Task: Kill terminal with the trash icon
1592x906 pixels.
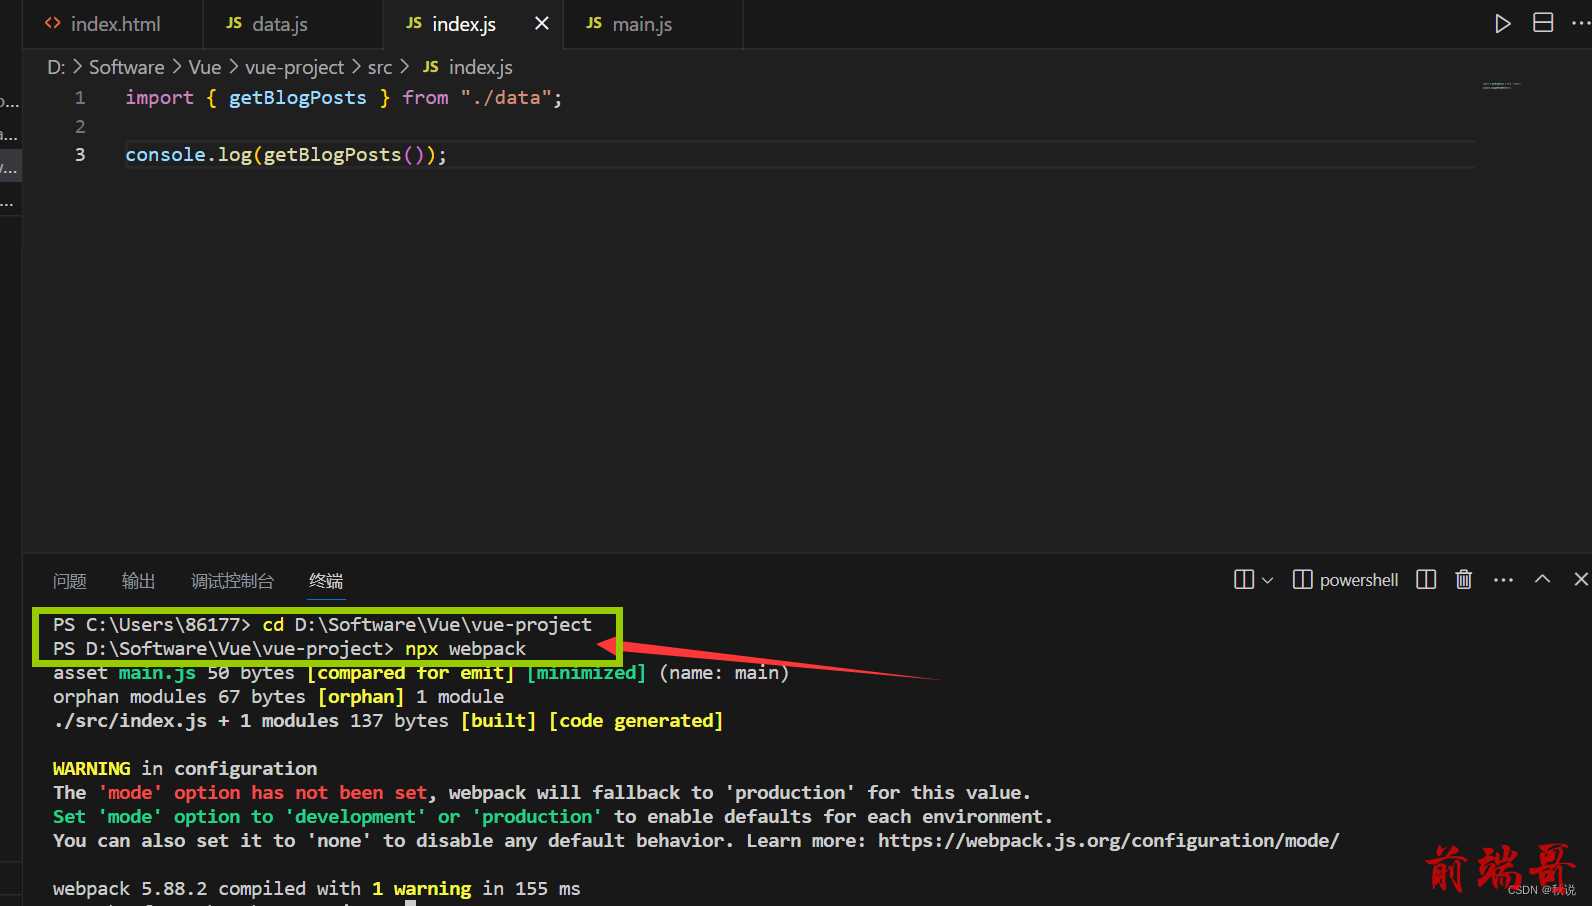Action: pyautogui.click(x=1464, y=580)
